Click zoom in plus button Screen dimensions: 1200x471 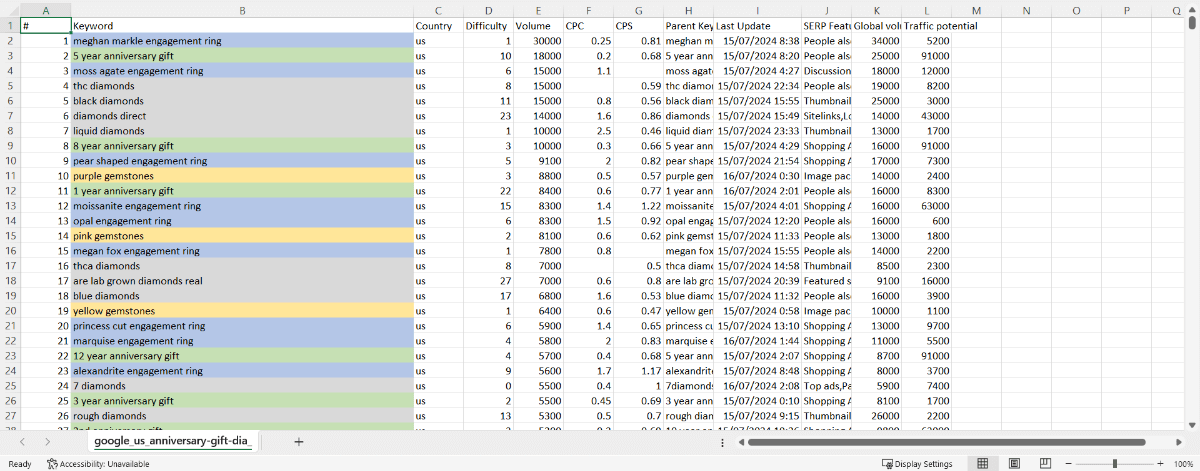pyautogui.click(x=1159, y=464)
